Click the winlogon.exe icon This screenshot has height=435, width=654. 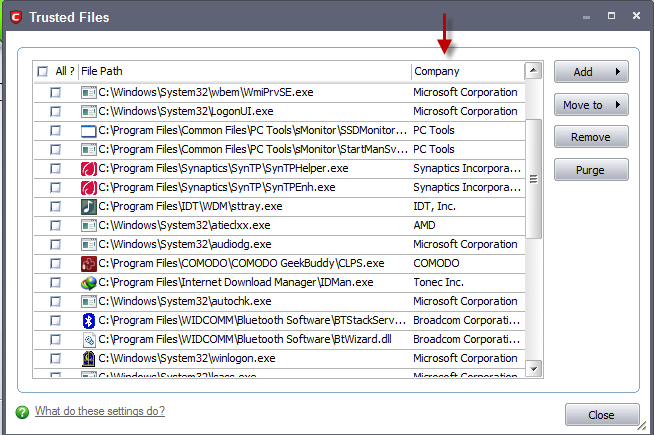pyautogui.click(x=88, y=359)
